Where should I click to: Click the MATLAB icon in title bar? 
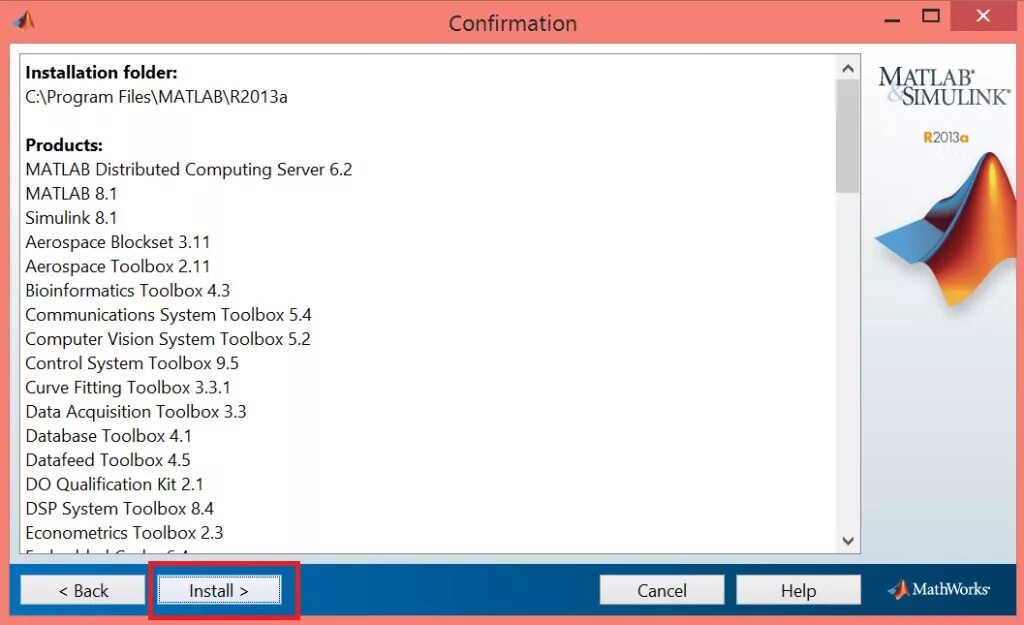[24, 22]
